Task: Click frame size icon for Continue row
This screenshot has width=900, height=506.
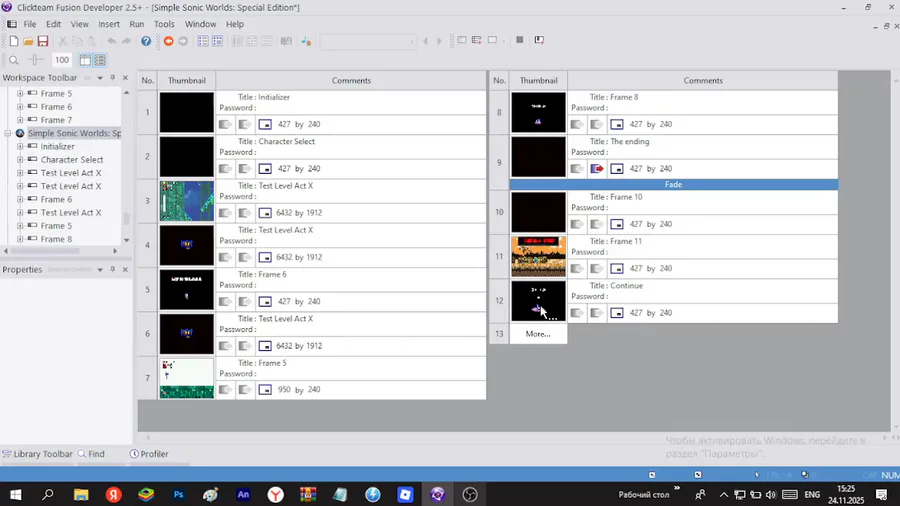Action: [616, 313]
